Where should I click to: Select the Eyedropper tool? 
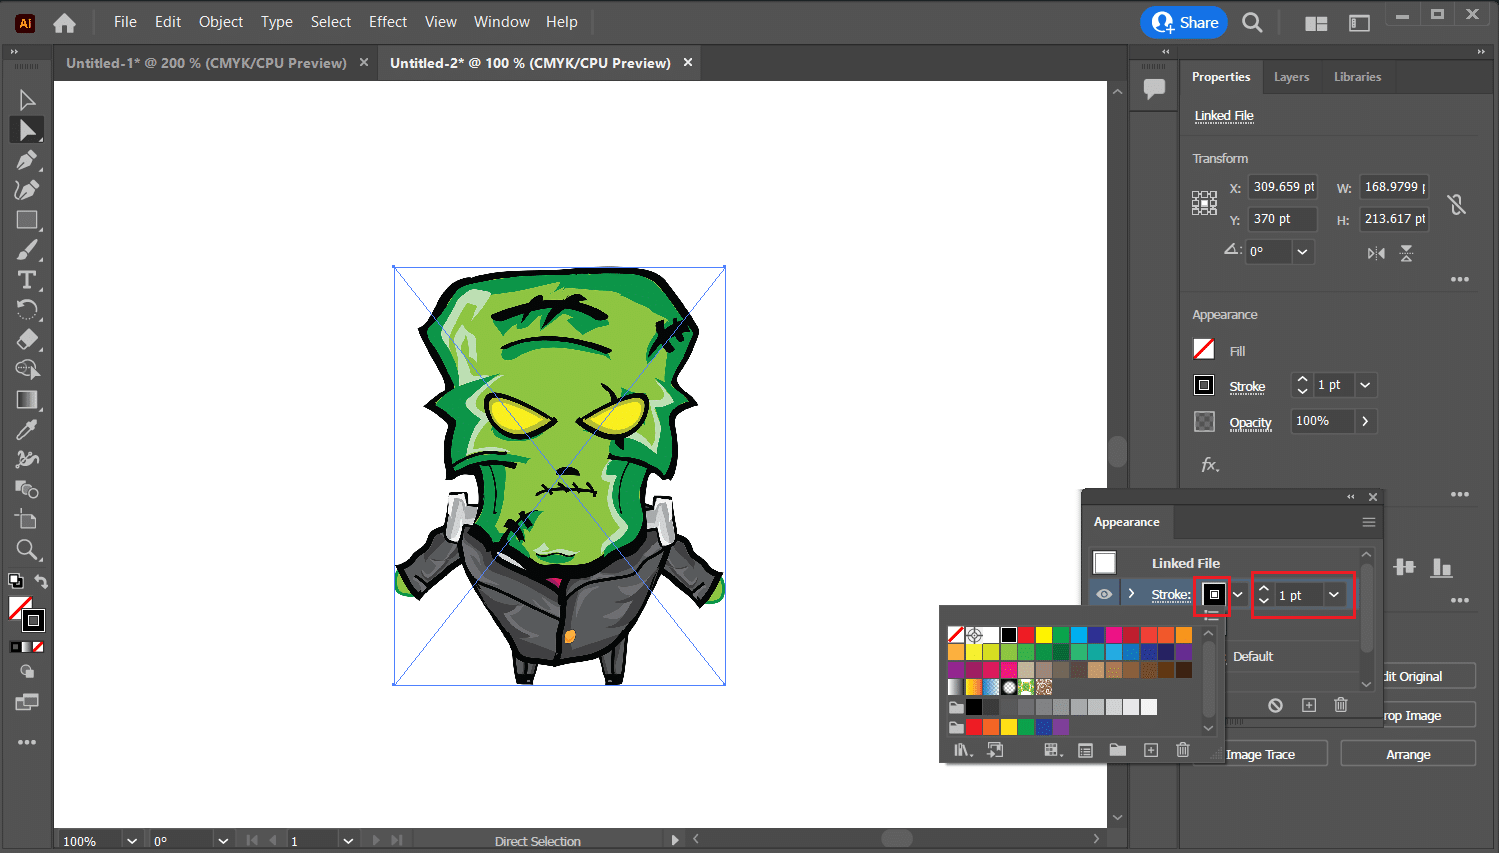[x=27, y=430]
